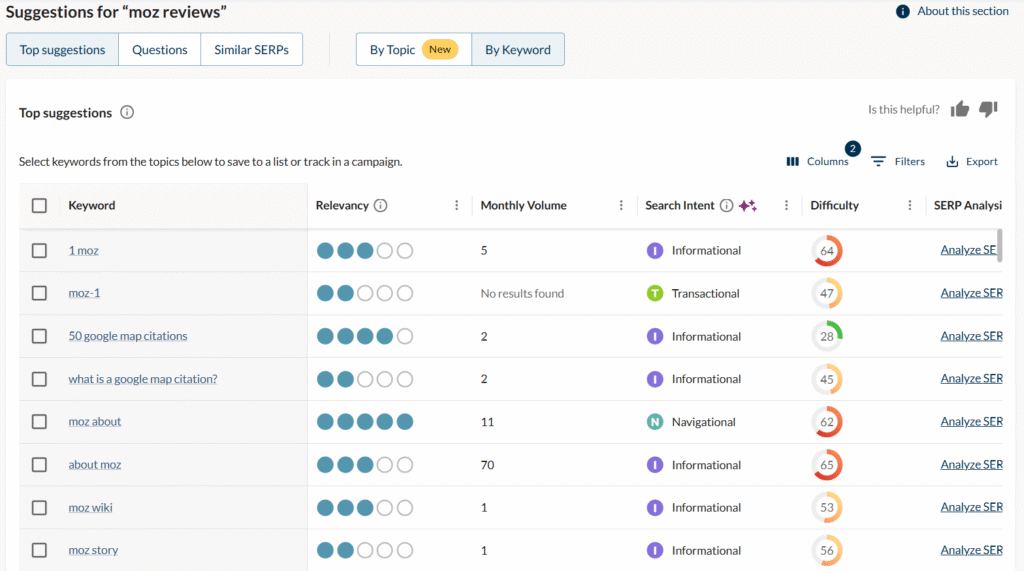The width and height of the screenshot is (1024, 571).
Task: Click the difficulty 47 gauge for moz-1
Action: pos(827,293)
